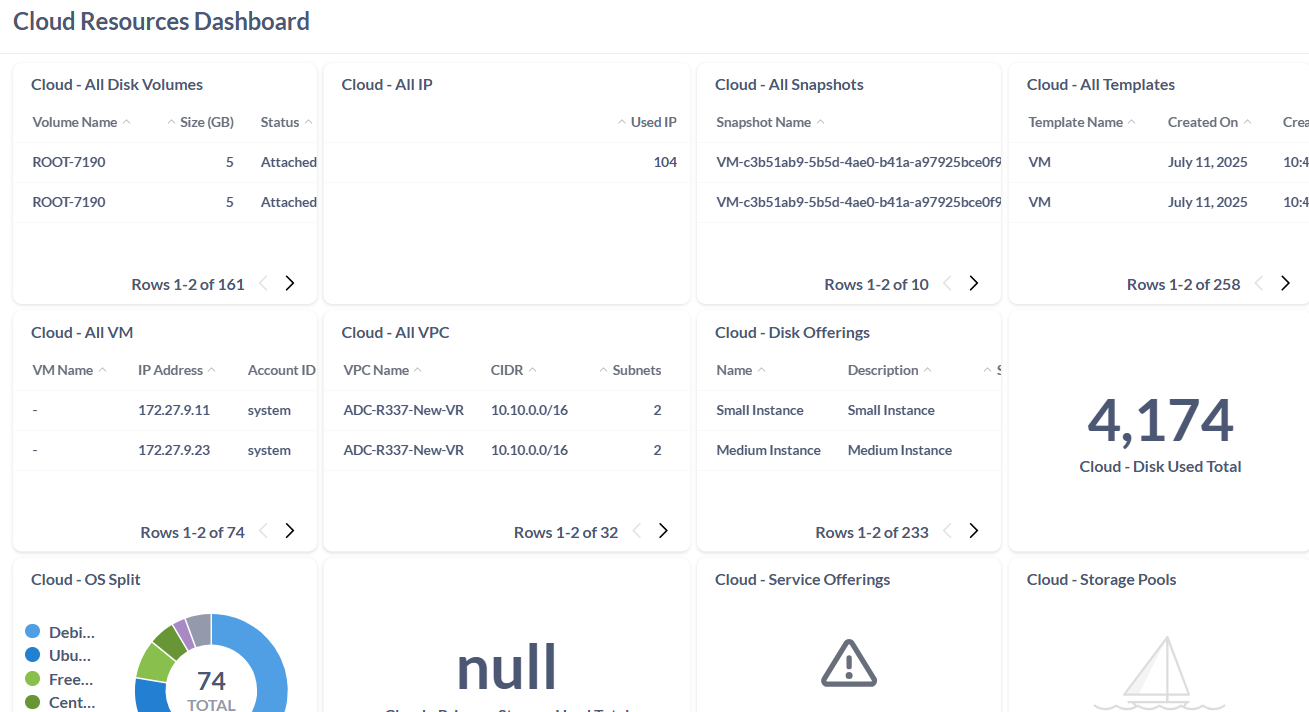Click the warning triangle in Service Offerings
The image size is (1309, 712).
[x=848, y=663]
